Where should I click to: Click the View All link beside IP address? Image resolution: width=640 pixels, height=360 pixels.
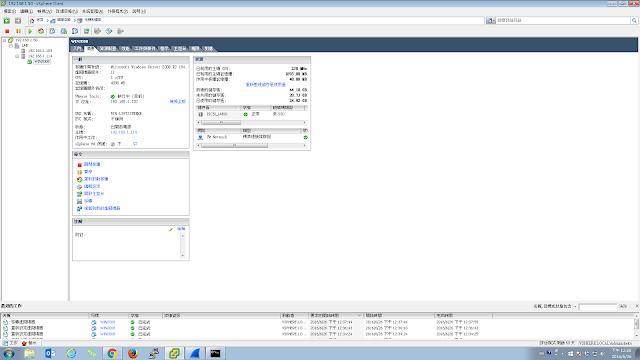pos(178,101)
